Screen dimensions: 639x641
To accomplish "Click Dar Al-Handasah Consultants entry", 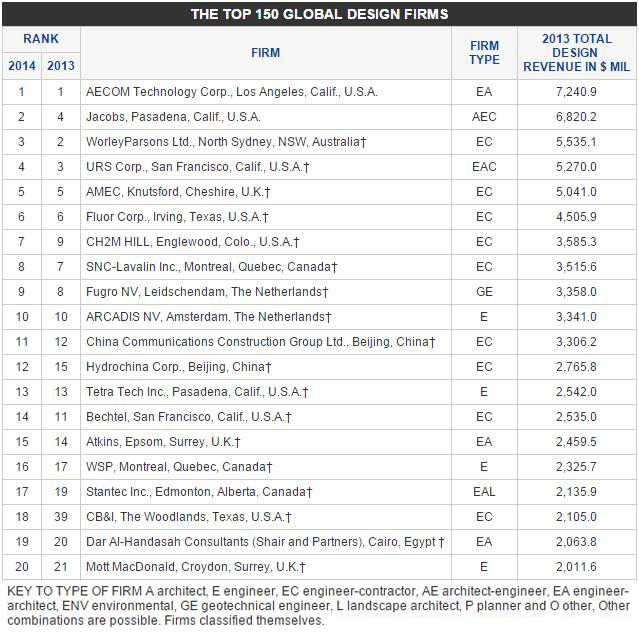I will coord(265,542).
